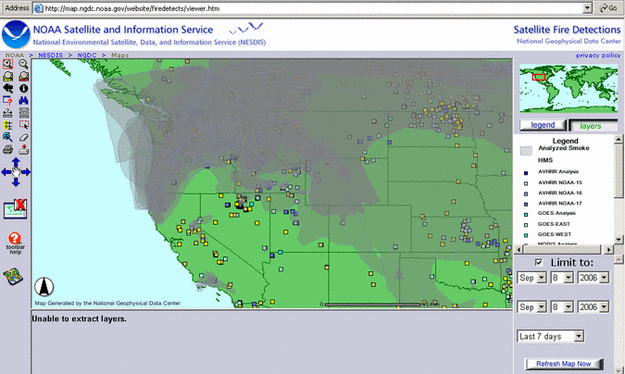This screenshot has width=625, height=374.
Task: Click the yellow Buffer tool icon
Action: 8,125
